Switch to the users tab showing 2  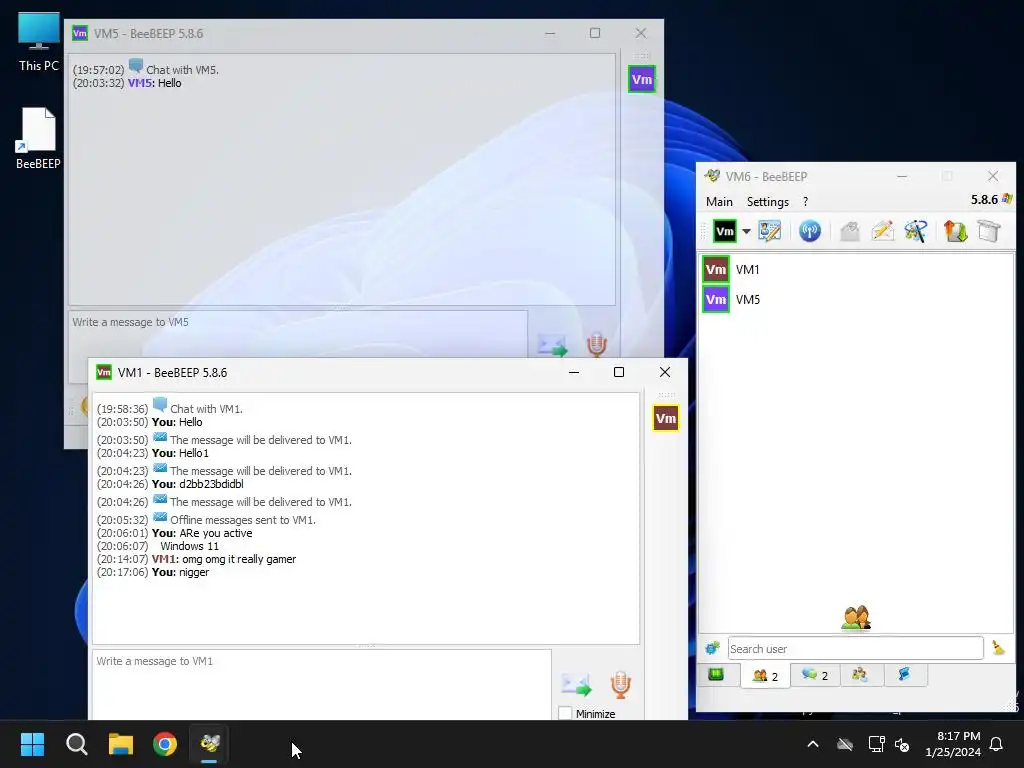[765, 675]
